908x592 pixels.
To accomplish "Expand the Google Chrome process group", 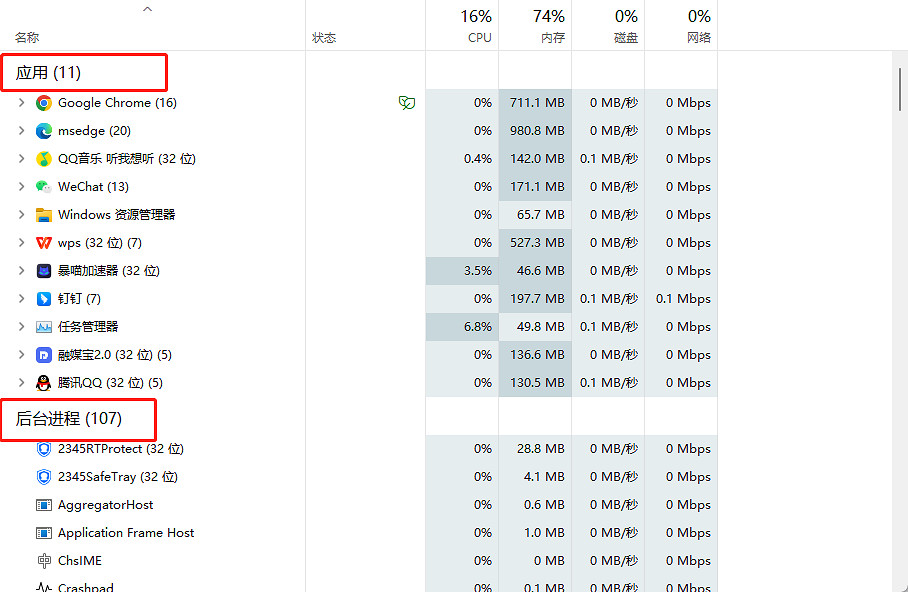I will click(x=21, y=103).
